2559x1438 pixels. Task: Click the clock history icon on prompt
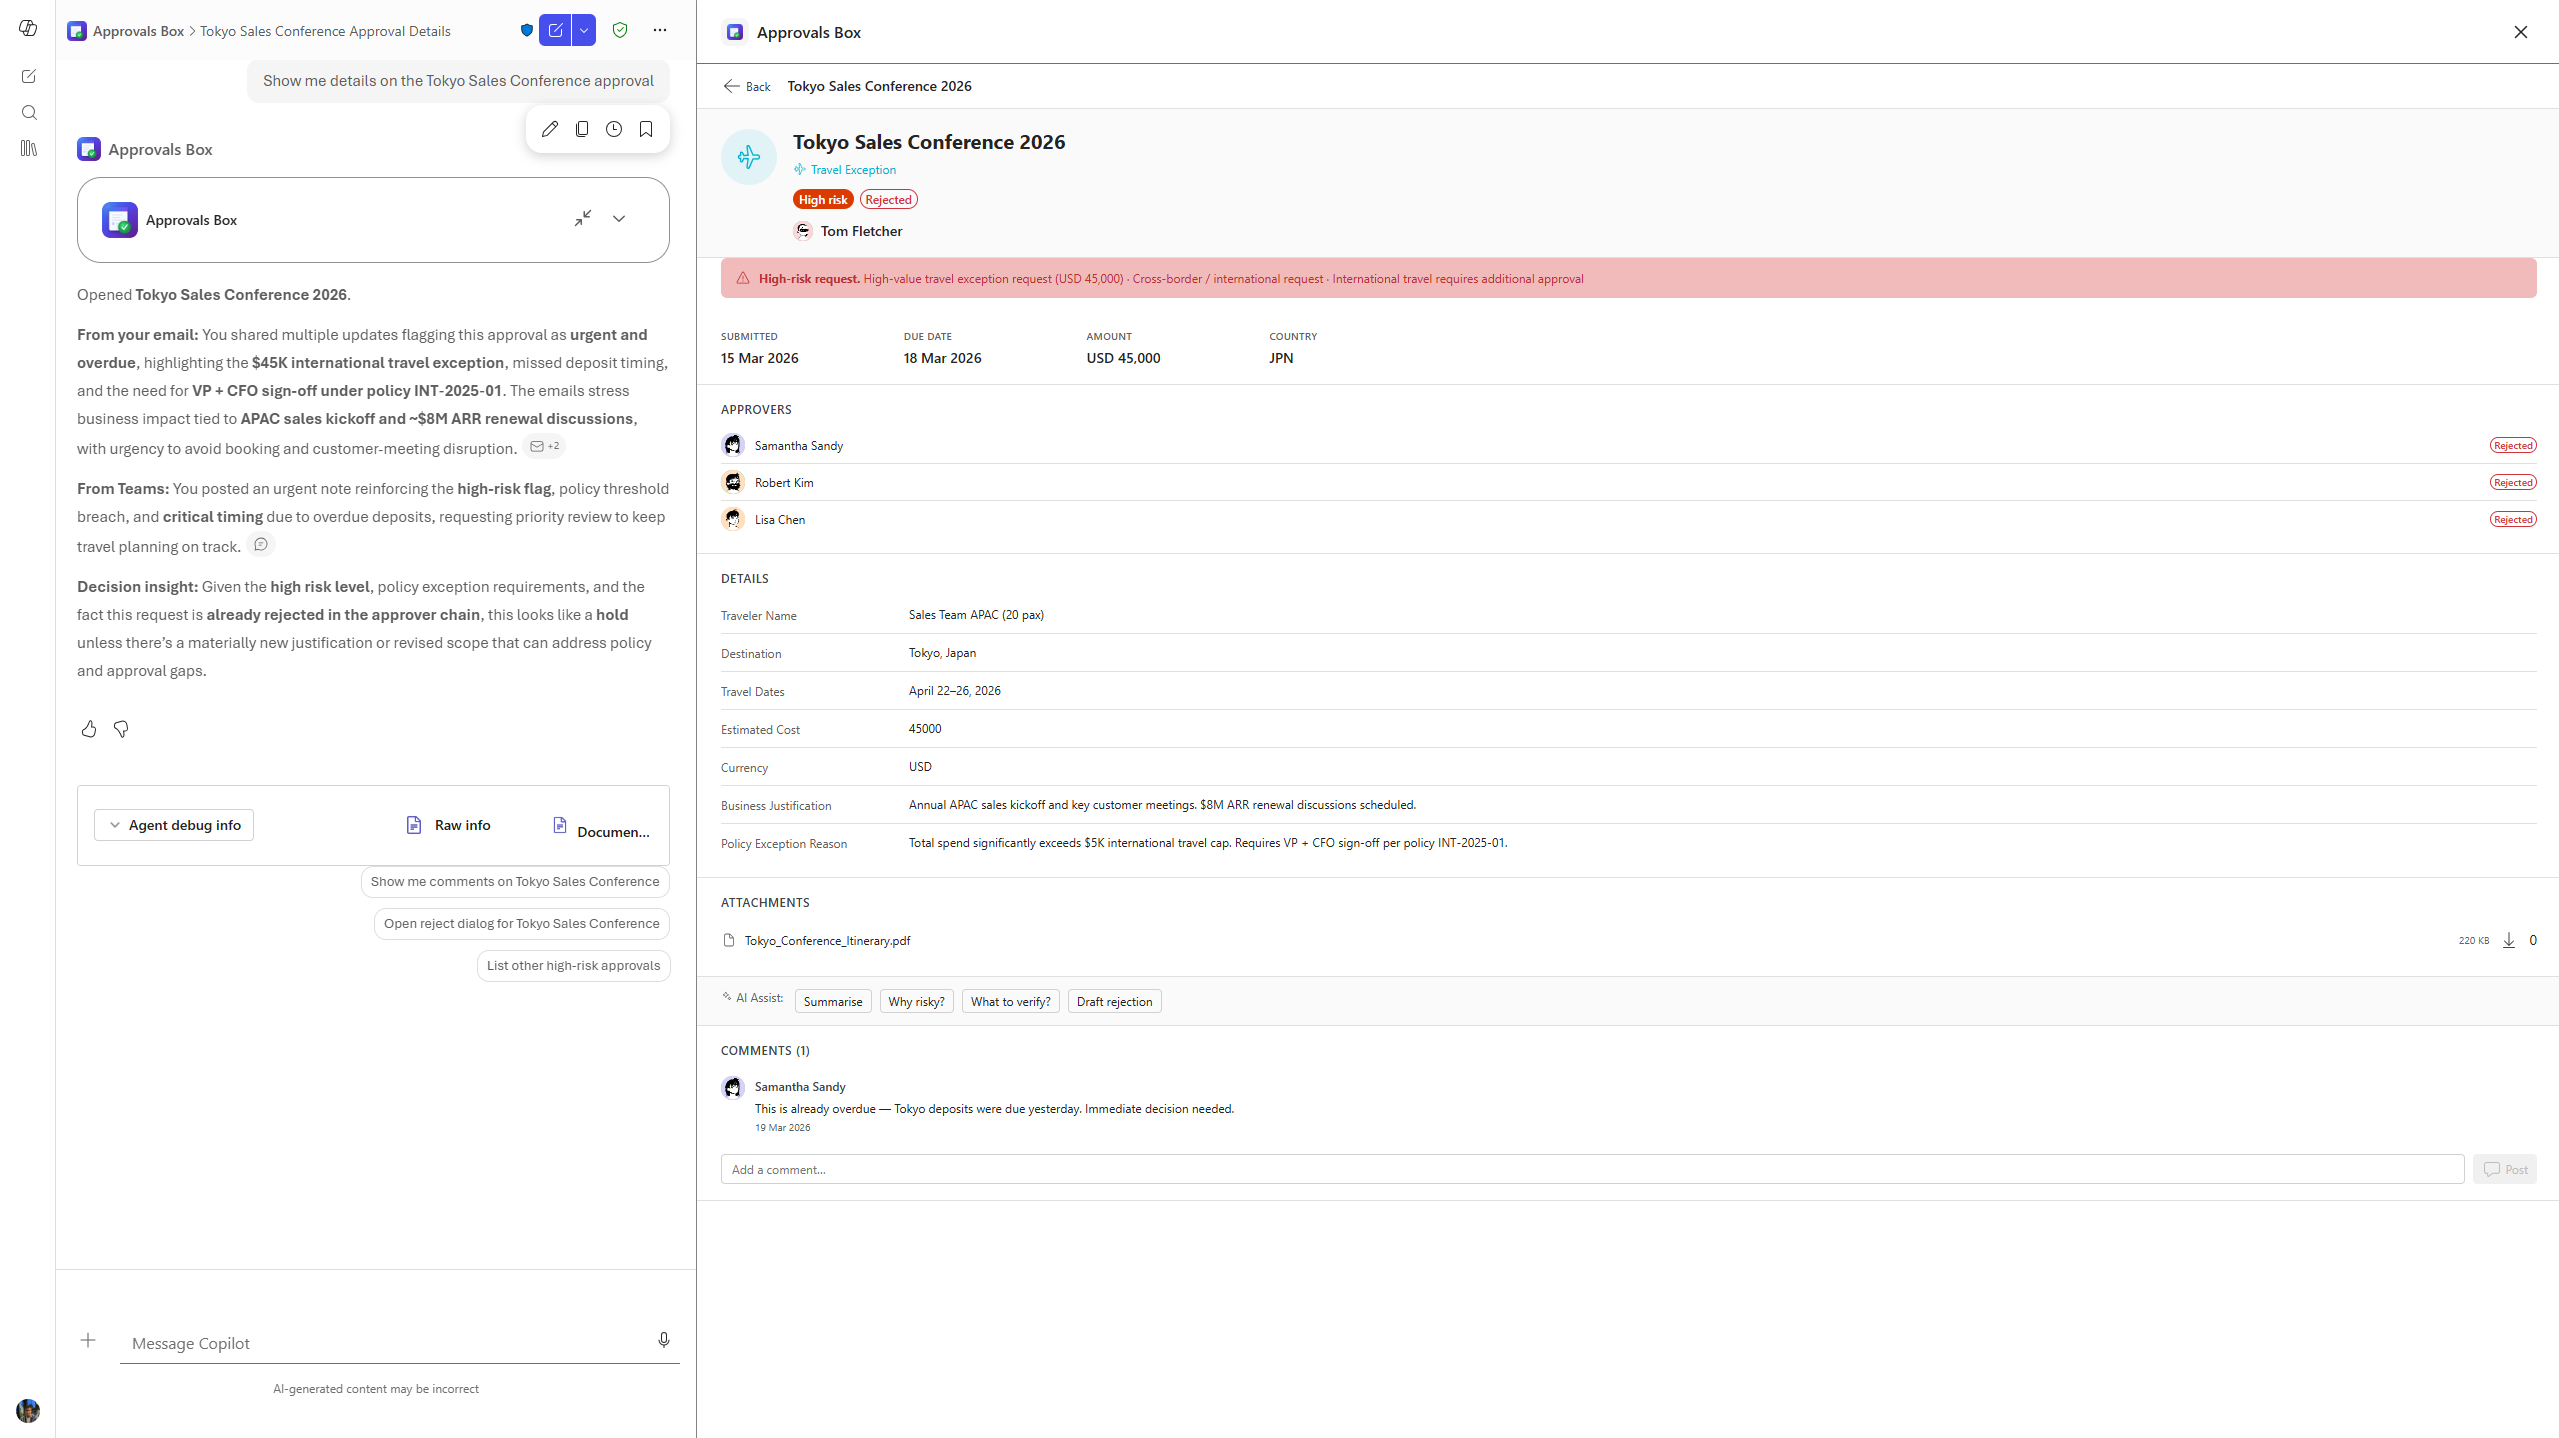[614, 129]
